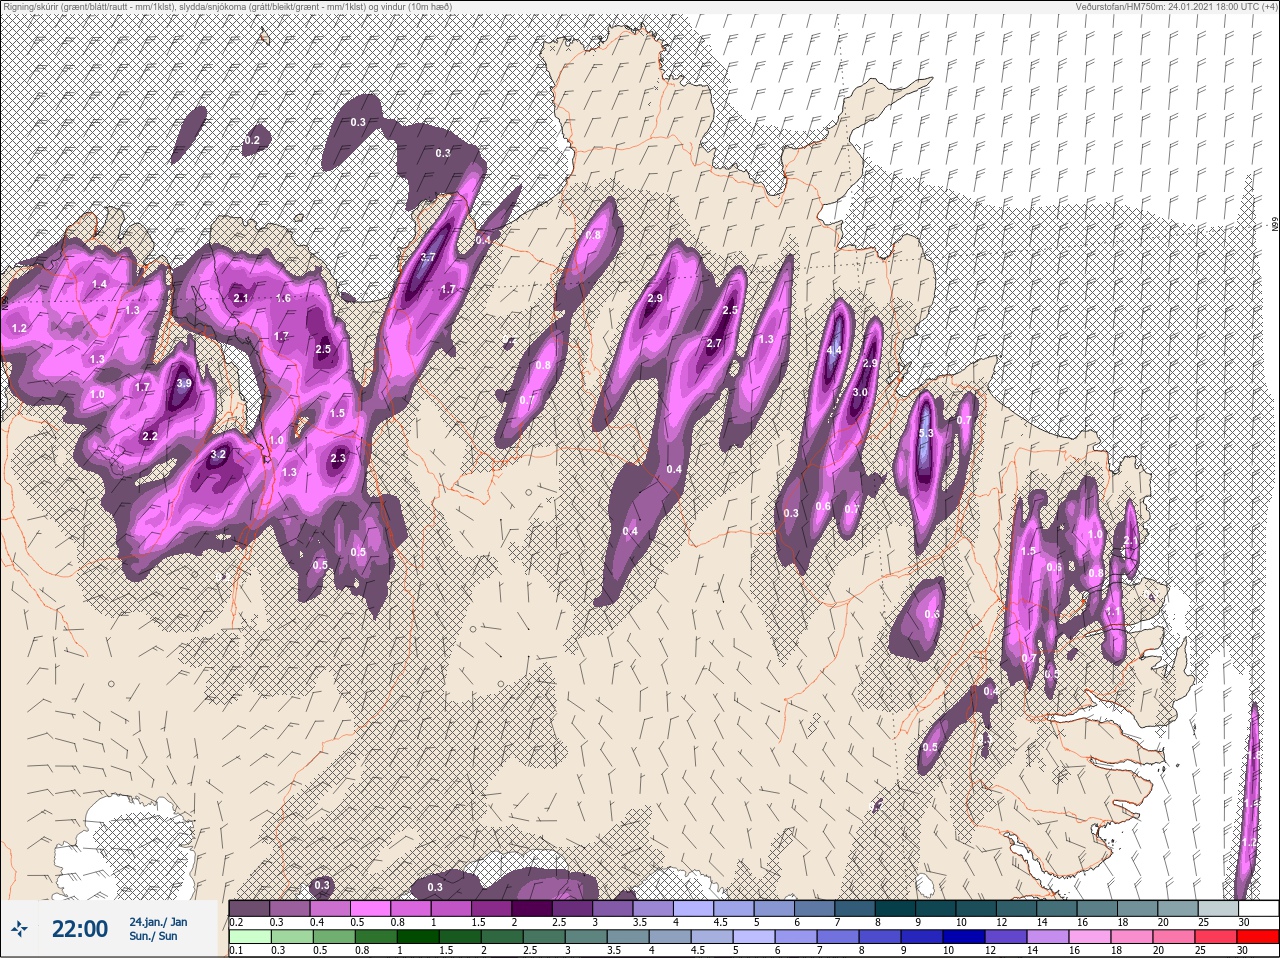Click the 3.0 precipitation value on the map
Image resolution: width=1280 pixels, height=958 pixels.
pos(860,393)
